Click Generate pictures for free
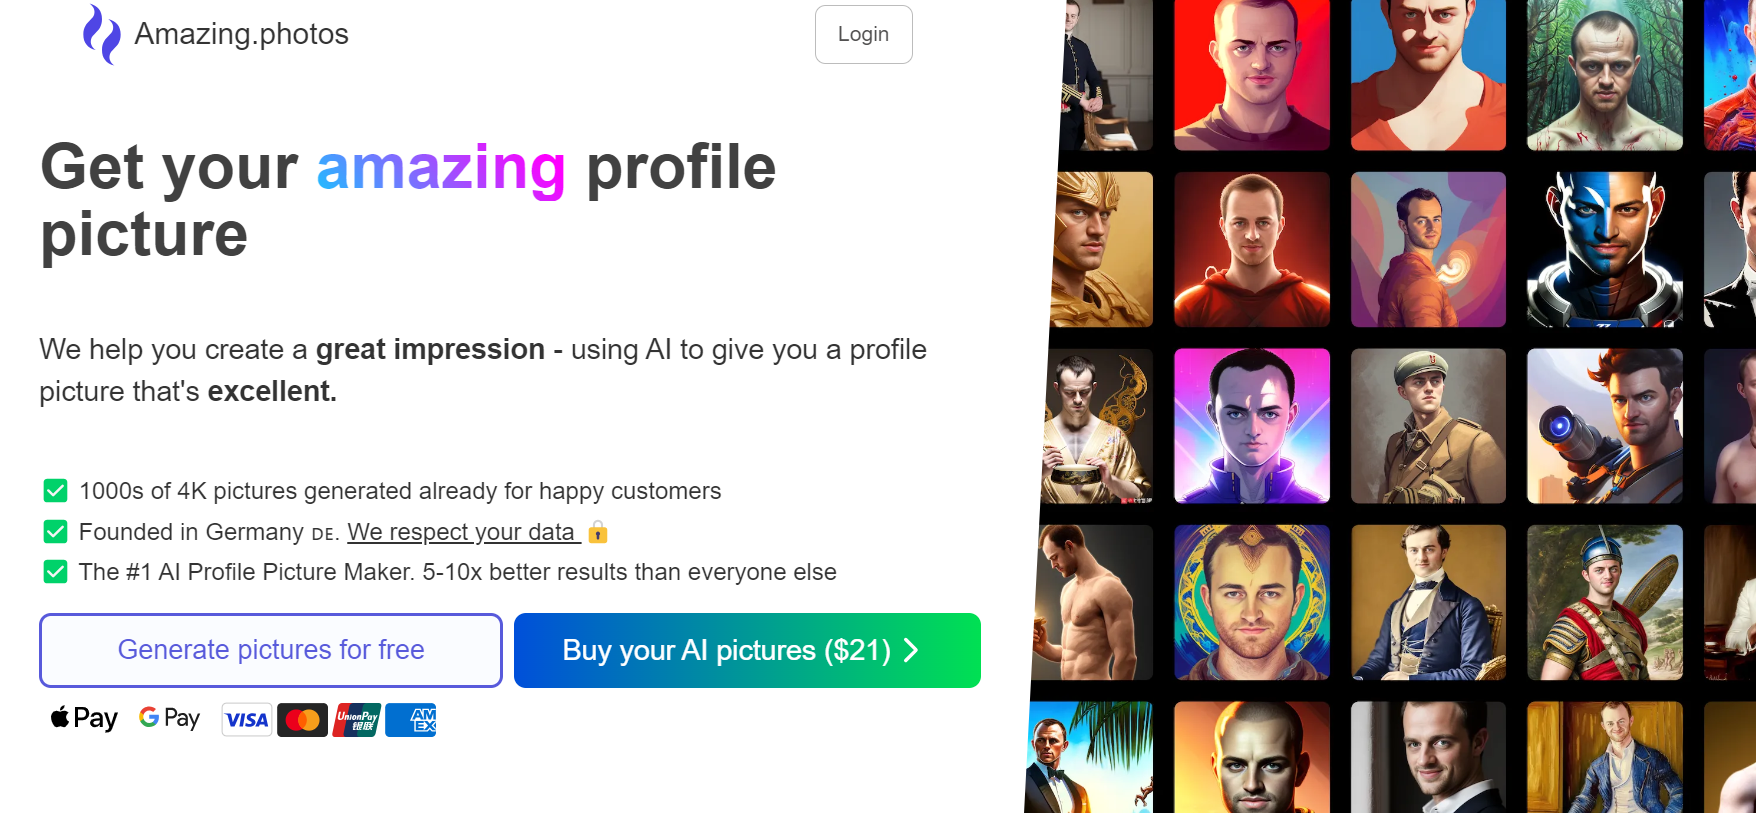The height and width of the screenshot is (813, 1756). tap(270, 650)
